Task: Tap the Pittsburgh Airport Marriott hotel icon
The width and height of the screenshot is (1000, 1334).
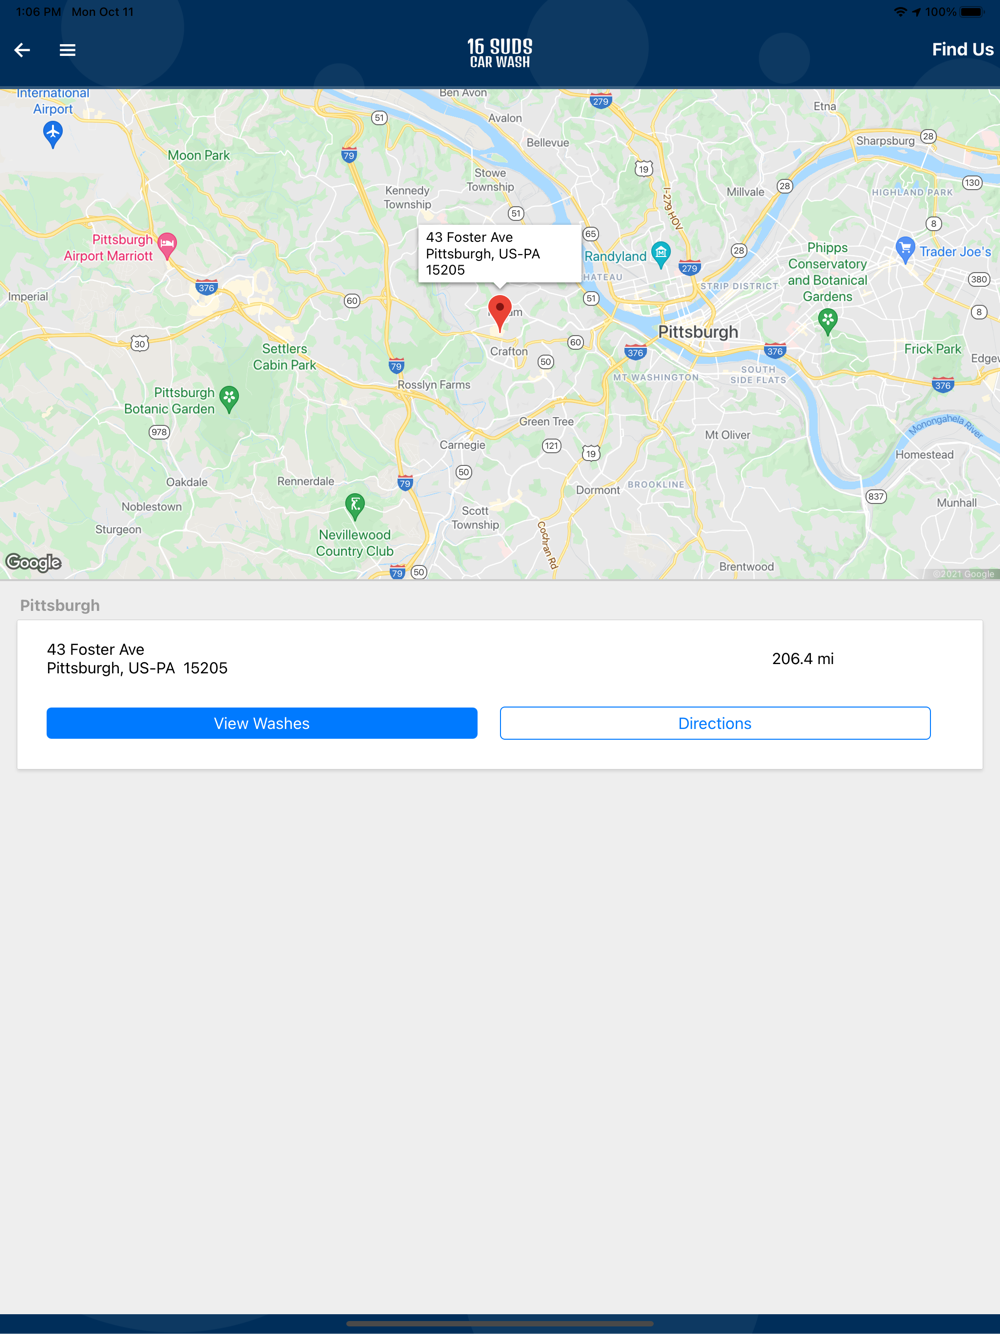Action: coord(167,245)
